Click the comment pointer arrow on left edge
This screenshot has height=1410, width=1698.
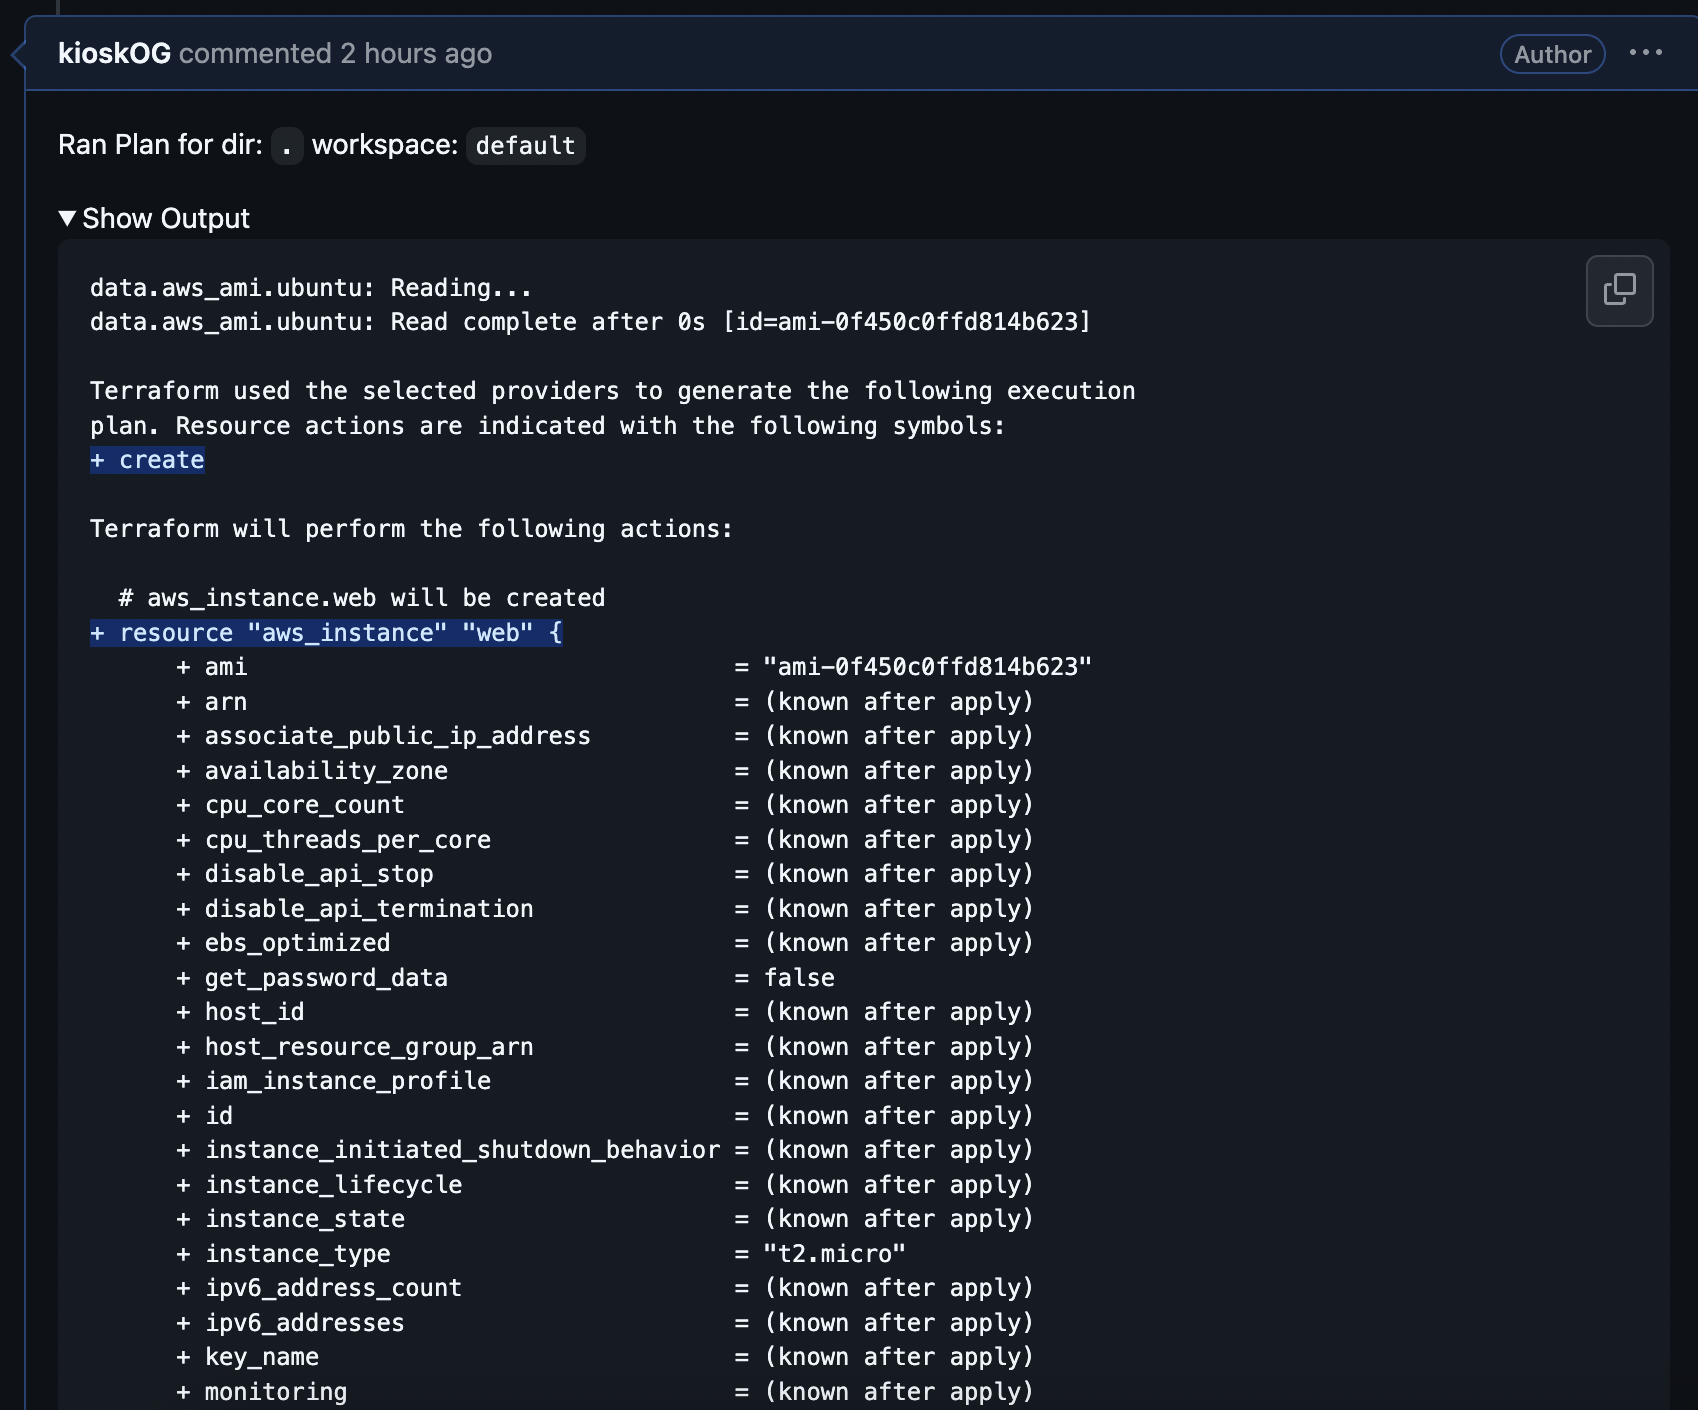[x=17, y=54]
